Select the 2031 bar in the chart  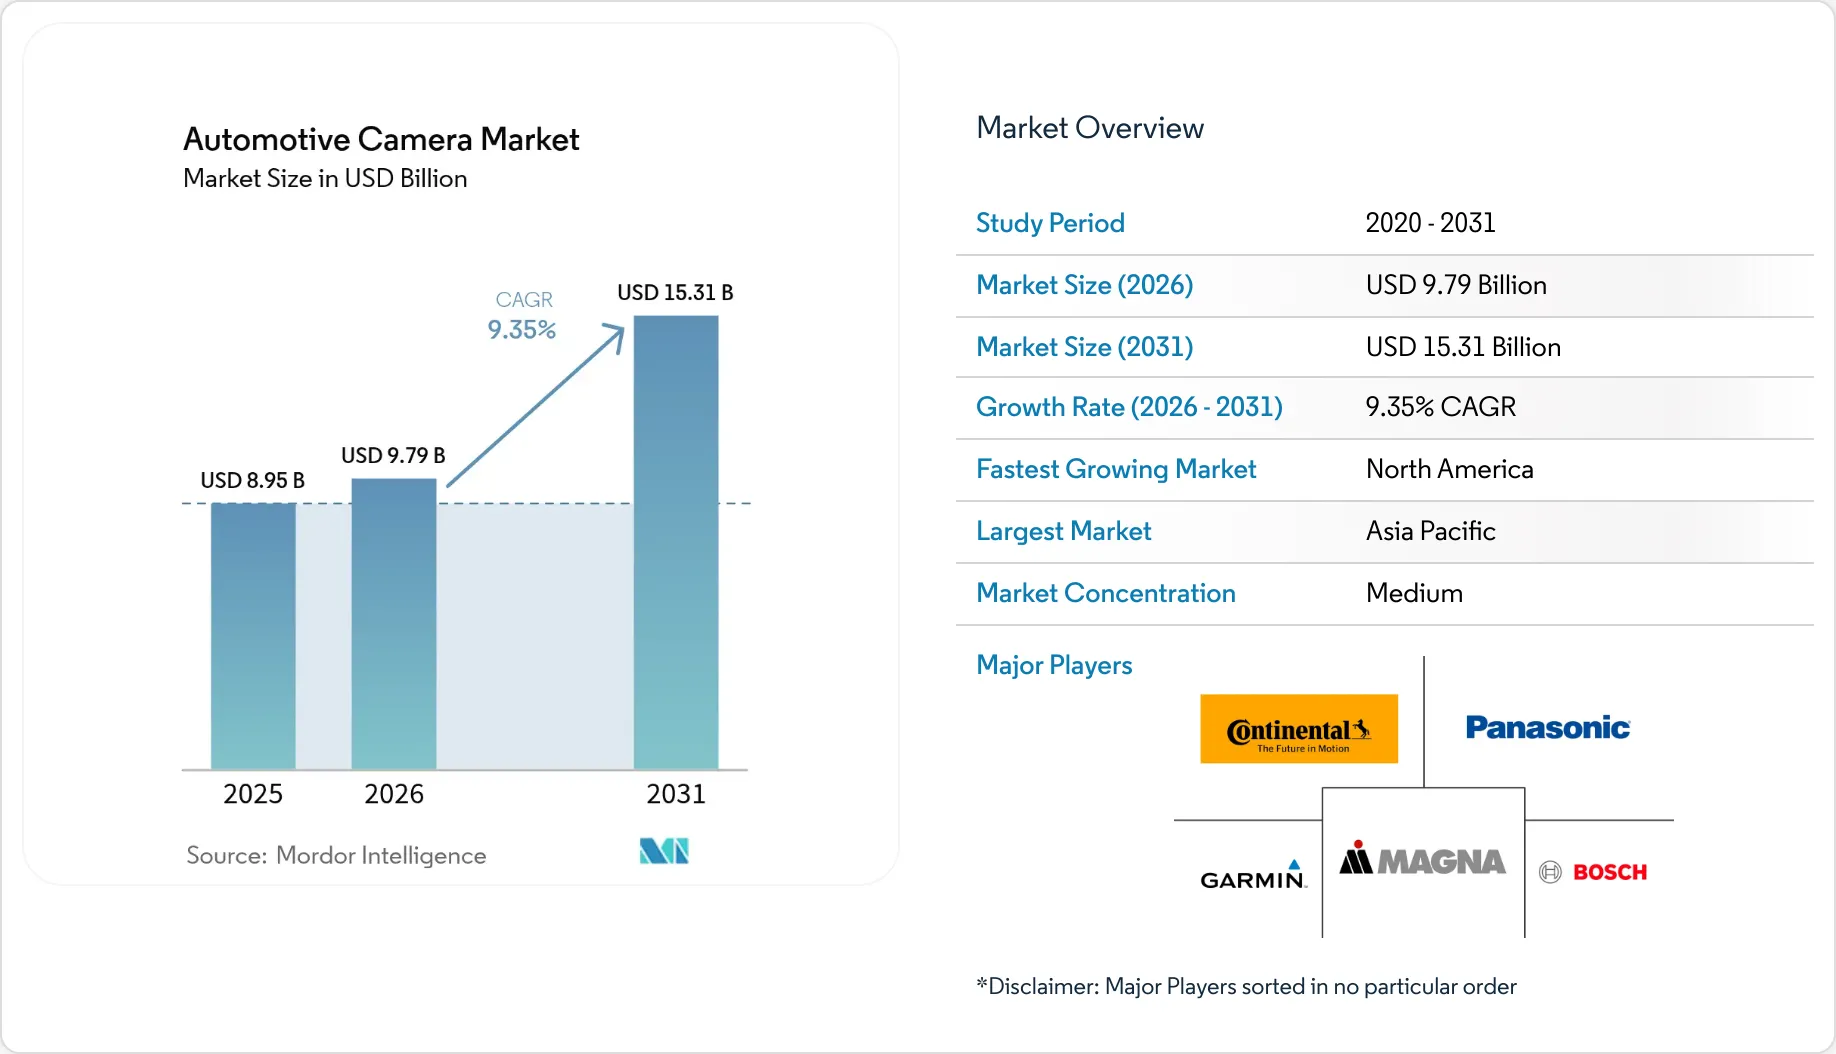(x=676, y=542)
